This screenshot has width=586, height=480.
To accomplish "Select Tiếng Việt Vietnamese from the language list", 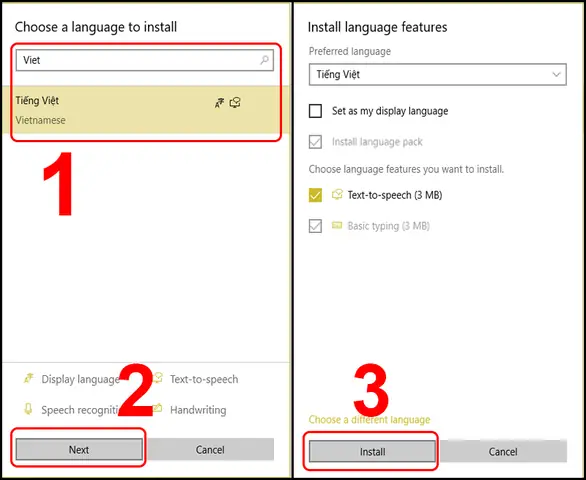I will click(x=146, y=110).
